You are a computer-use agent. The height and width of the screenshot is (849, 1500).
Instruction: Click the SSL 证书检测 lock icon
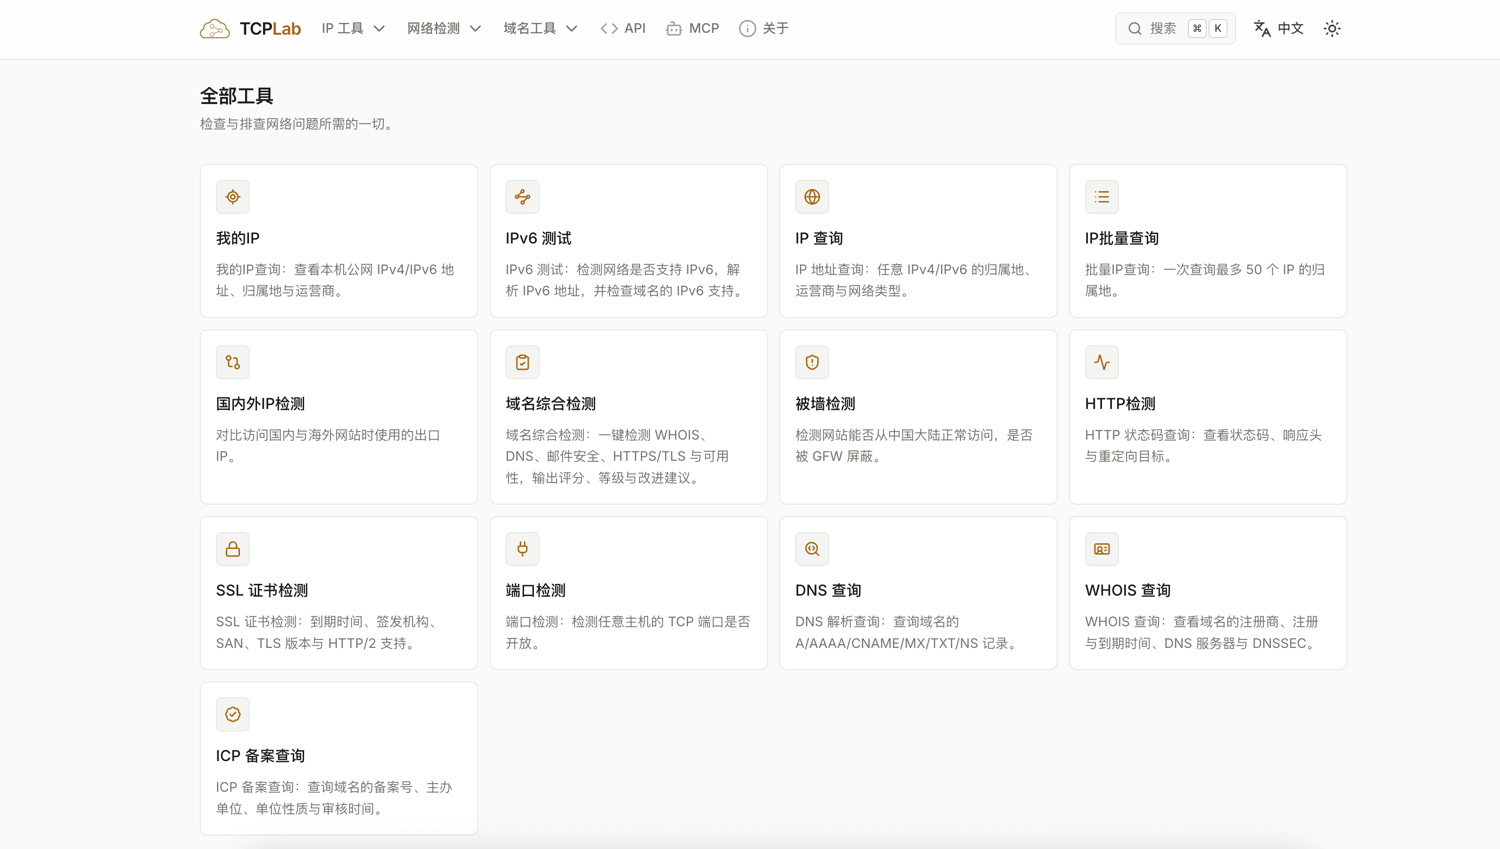pyautogui.click(x=233, y=549)
